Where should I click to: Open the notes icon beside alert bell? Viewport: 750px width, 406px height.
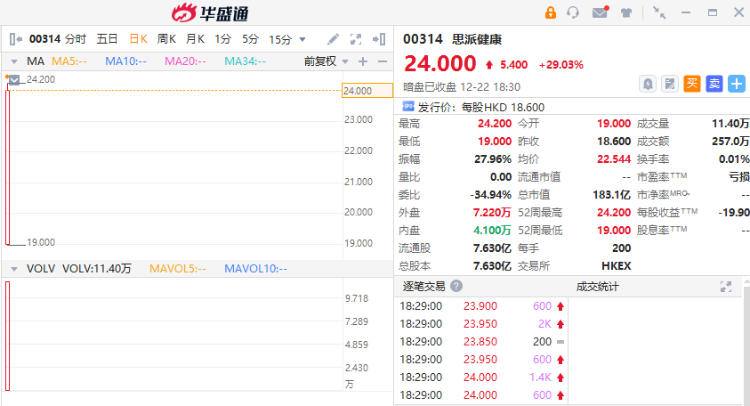(670, 84)
